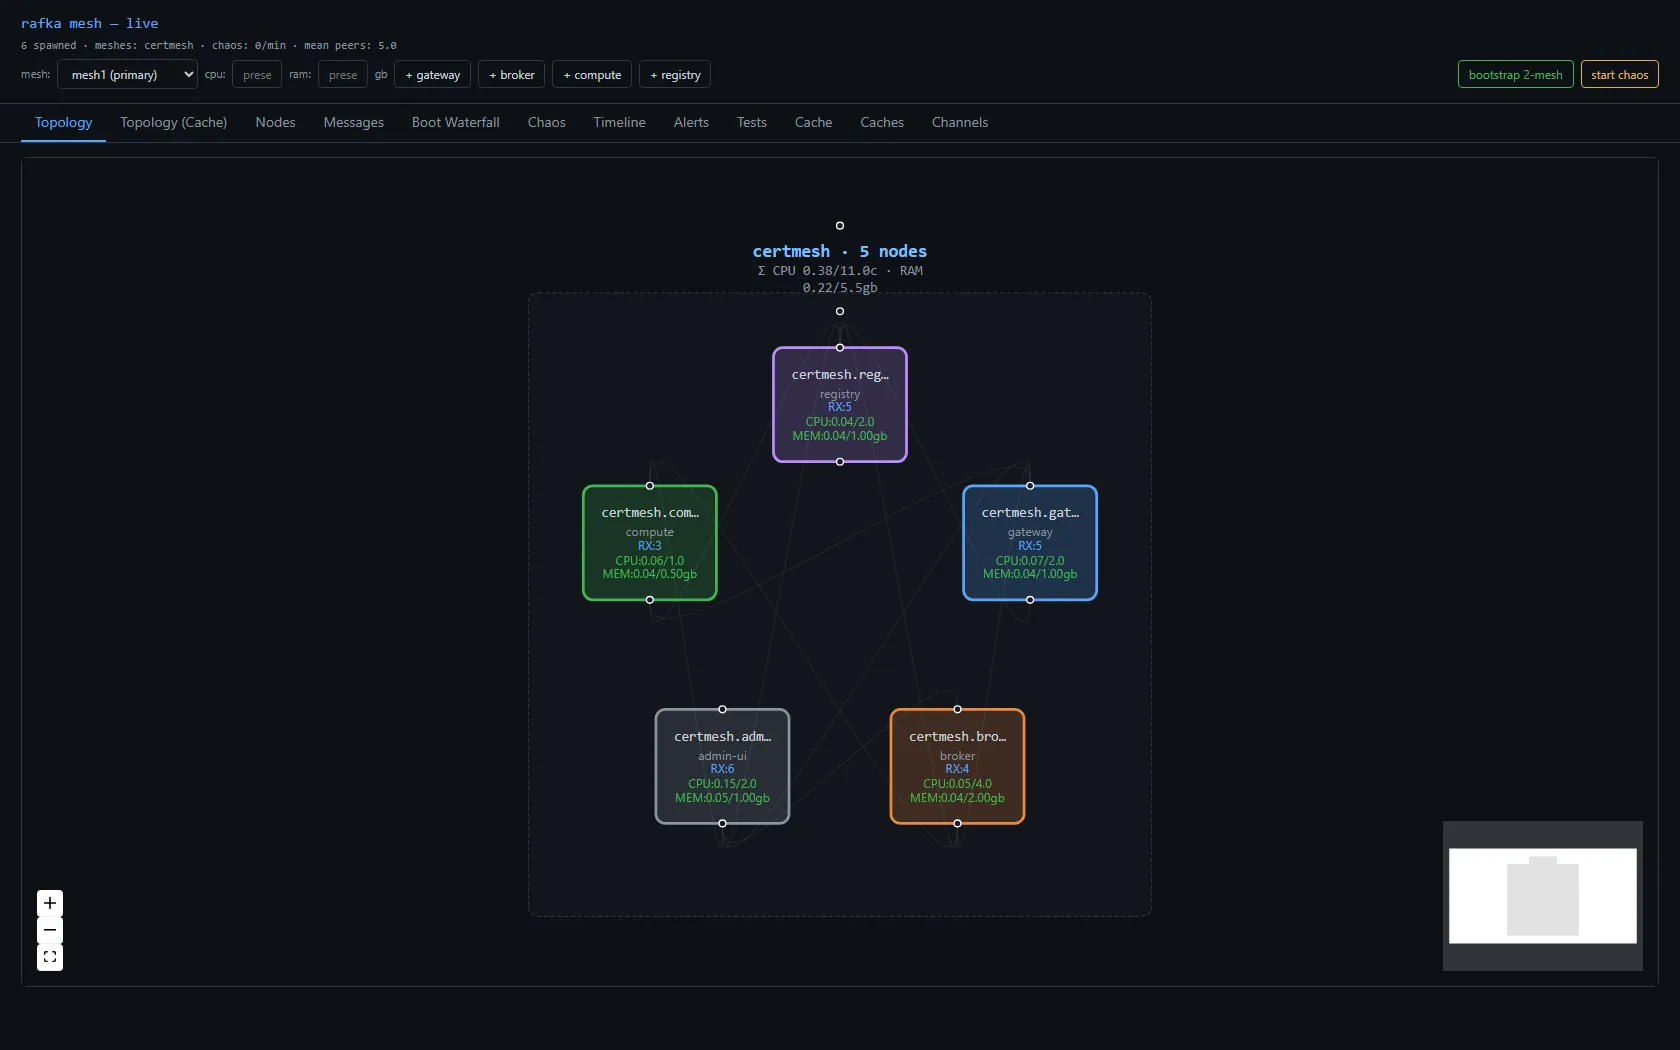The width and height of the screenshot is (1680, 1050).
Task: Zoom in on the topology canvas
Action: [50, 903]
